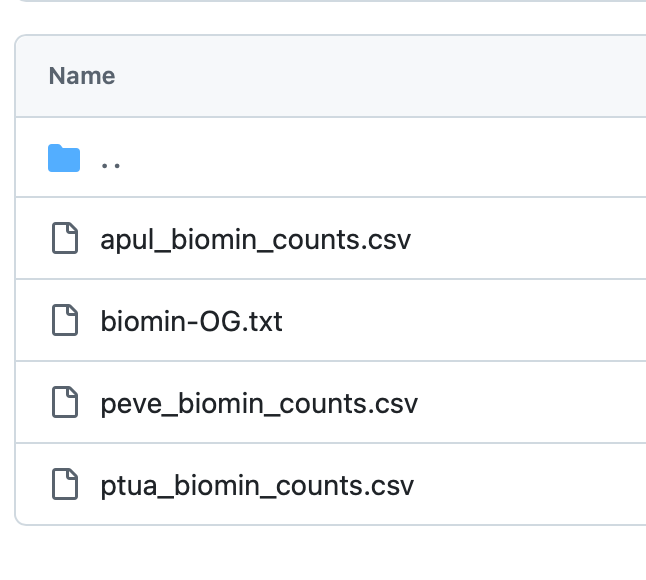Go up via the ".." link

(x=111, y=159)
